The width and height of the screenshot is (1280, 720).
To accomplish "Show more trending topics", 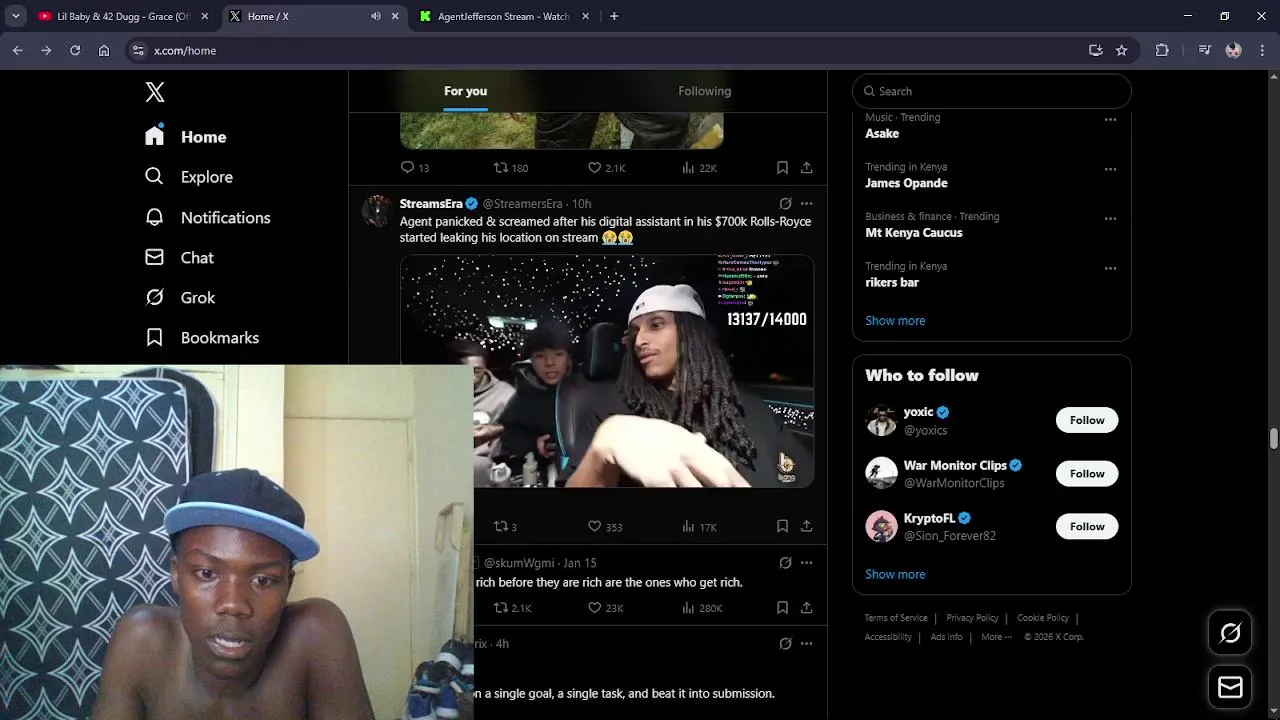I will [895, 321].
